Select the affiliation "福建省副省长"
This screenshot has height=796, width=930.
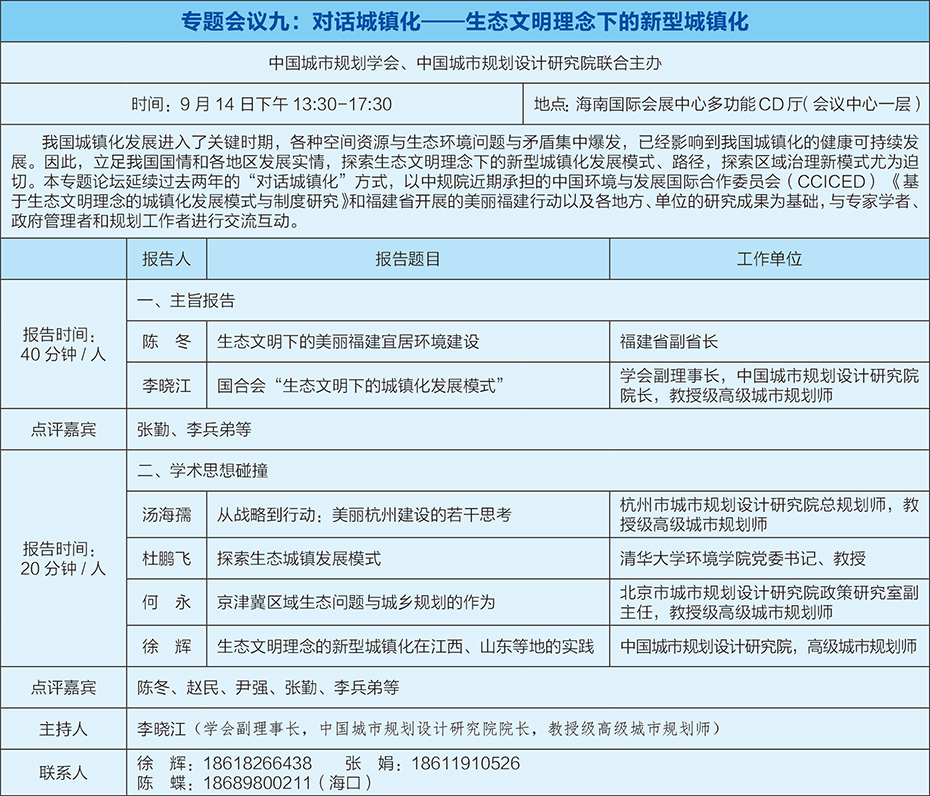[x=668, y=341]
